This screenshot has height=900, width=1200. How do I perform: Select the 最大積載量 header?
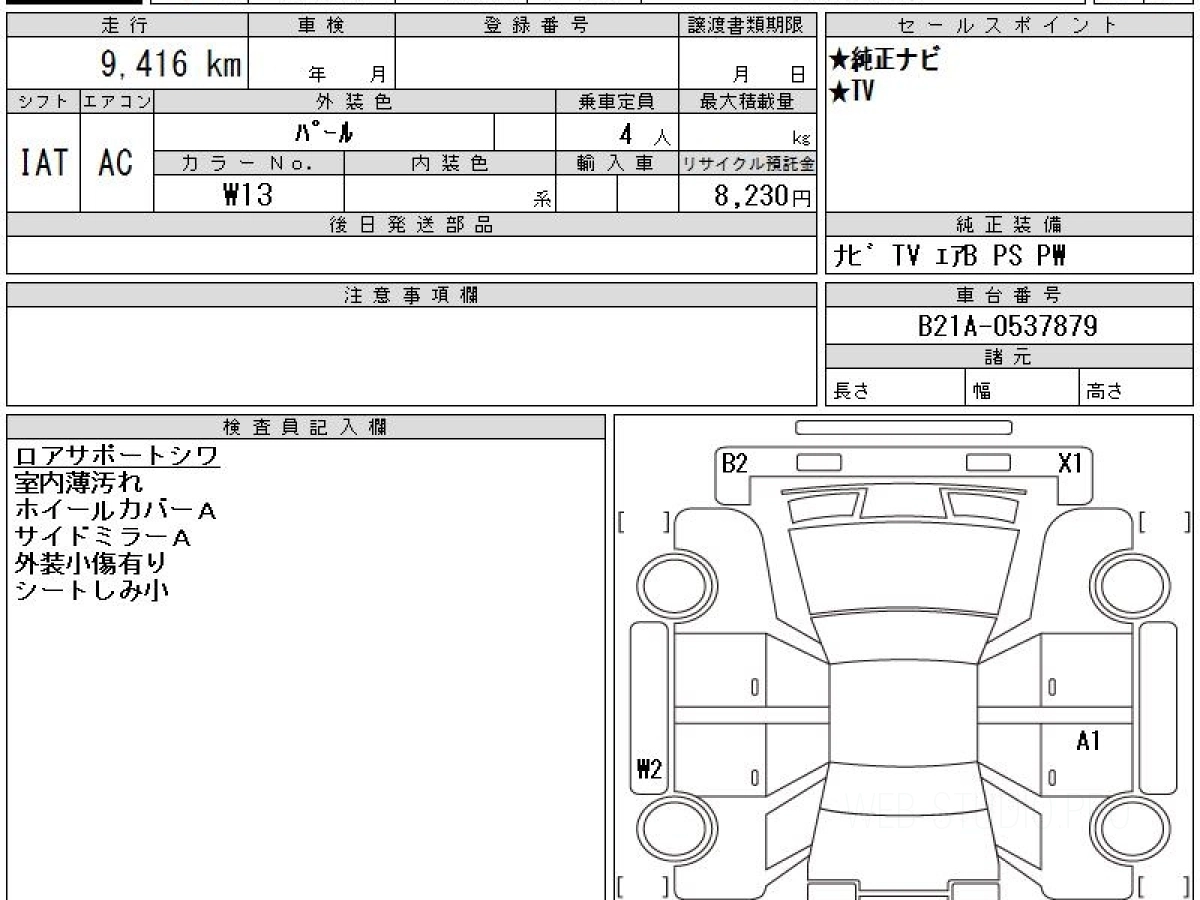point(747,101)
